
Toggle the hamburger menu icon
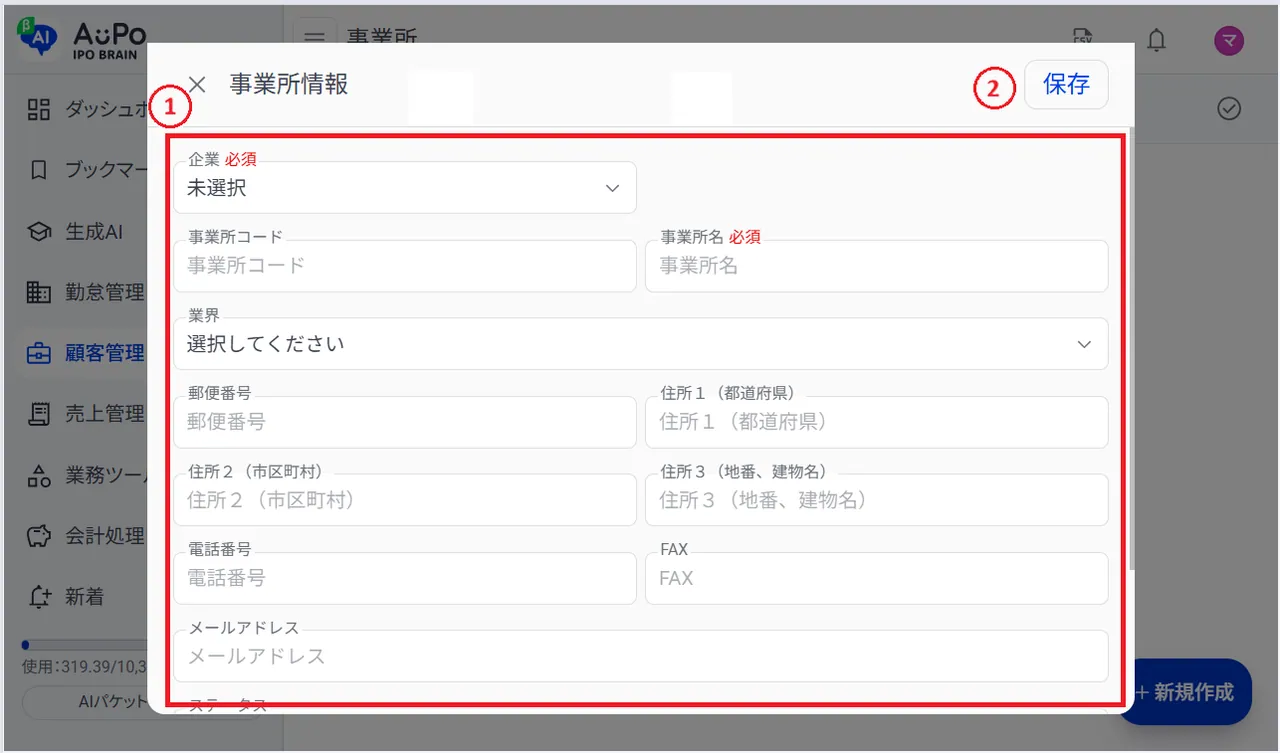coord(314,39)
